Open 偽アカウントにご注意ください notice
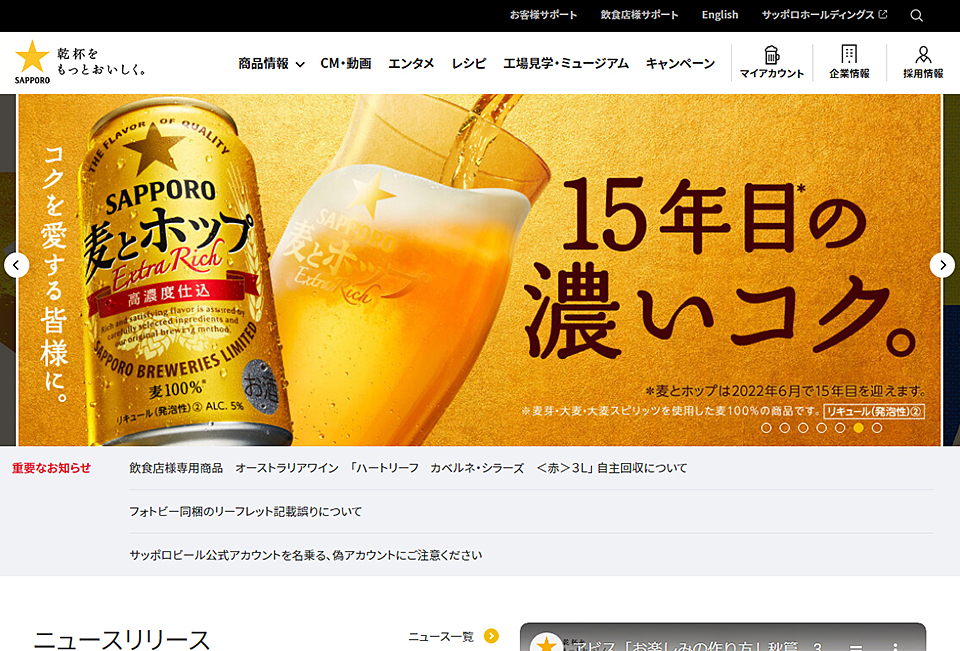The image size is (960, 651). coord(306,555)
